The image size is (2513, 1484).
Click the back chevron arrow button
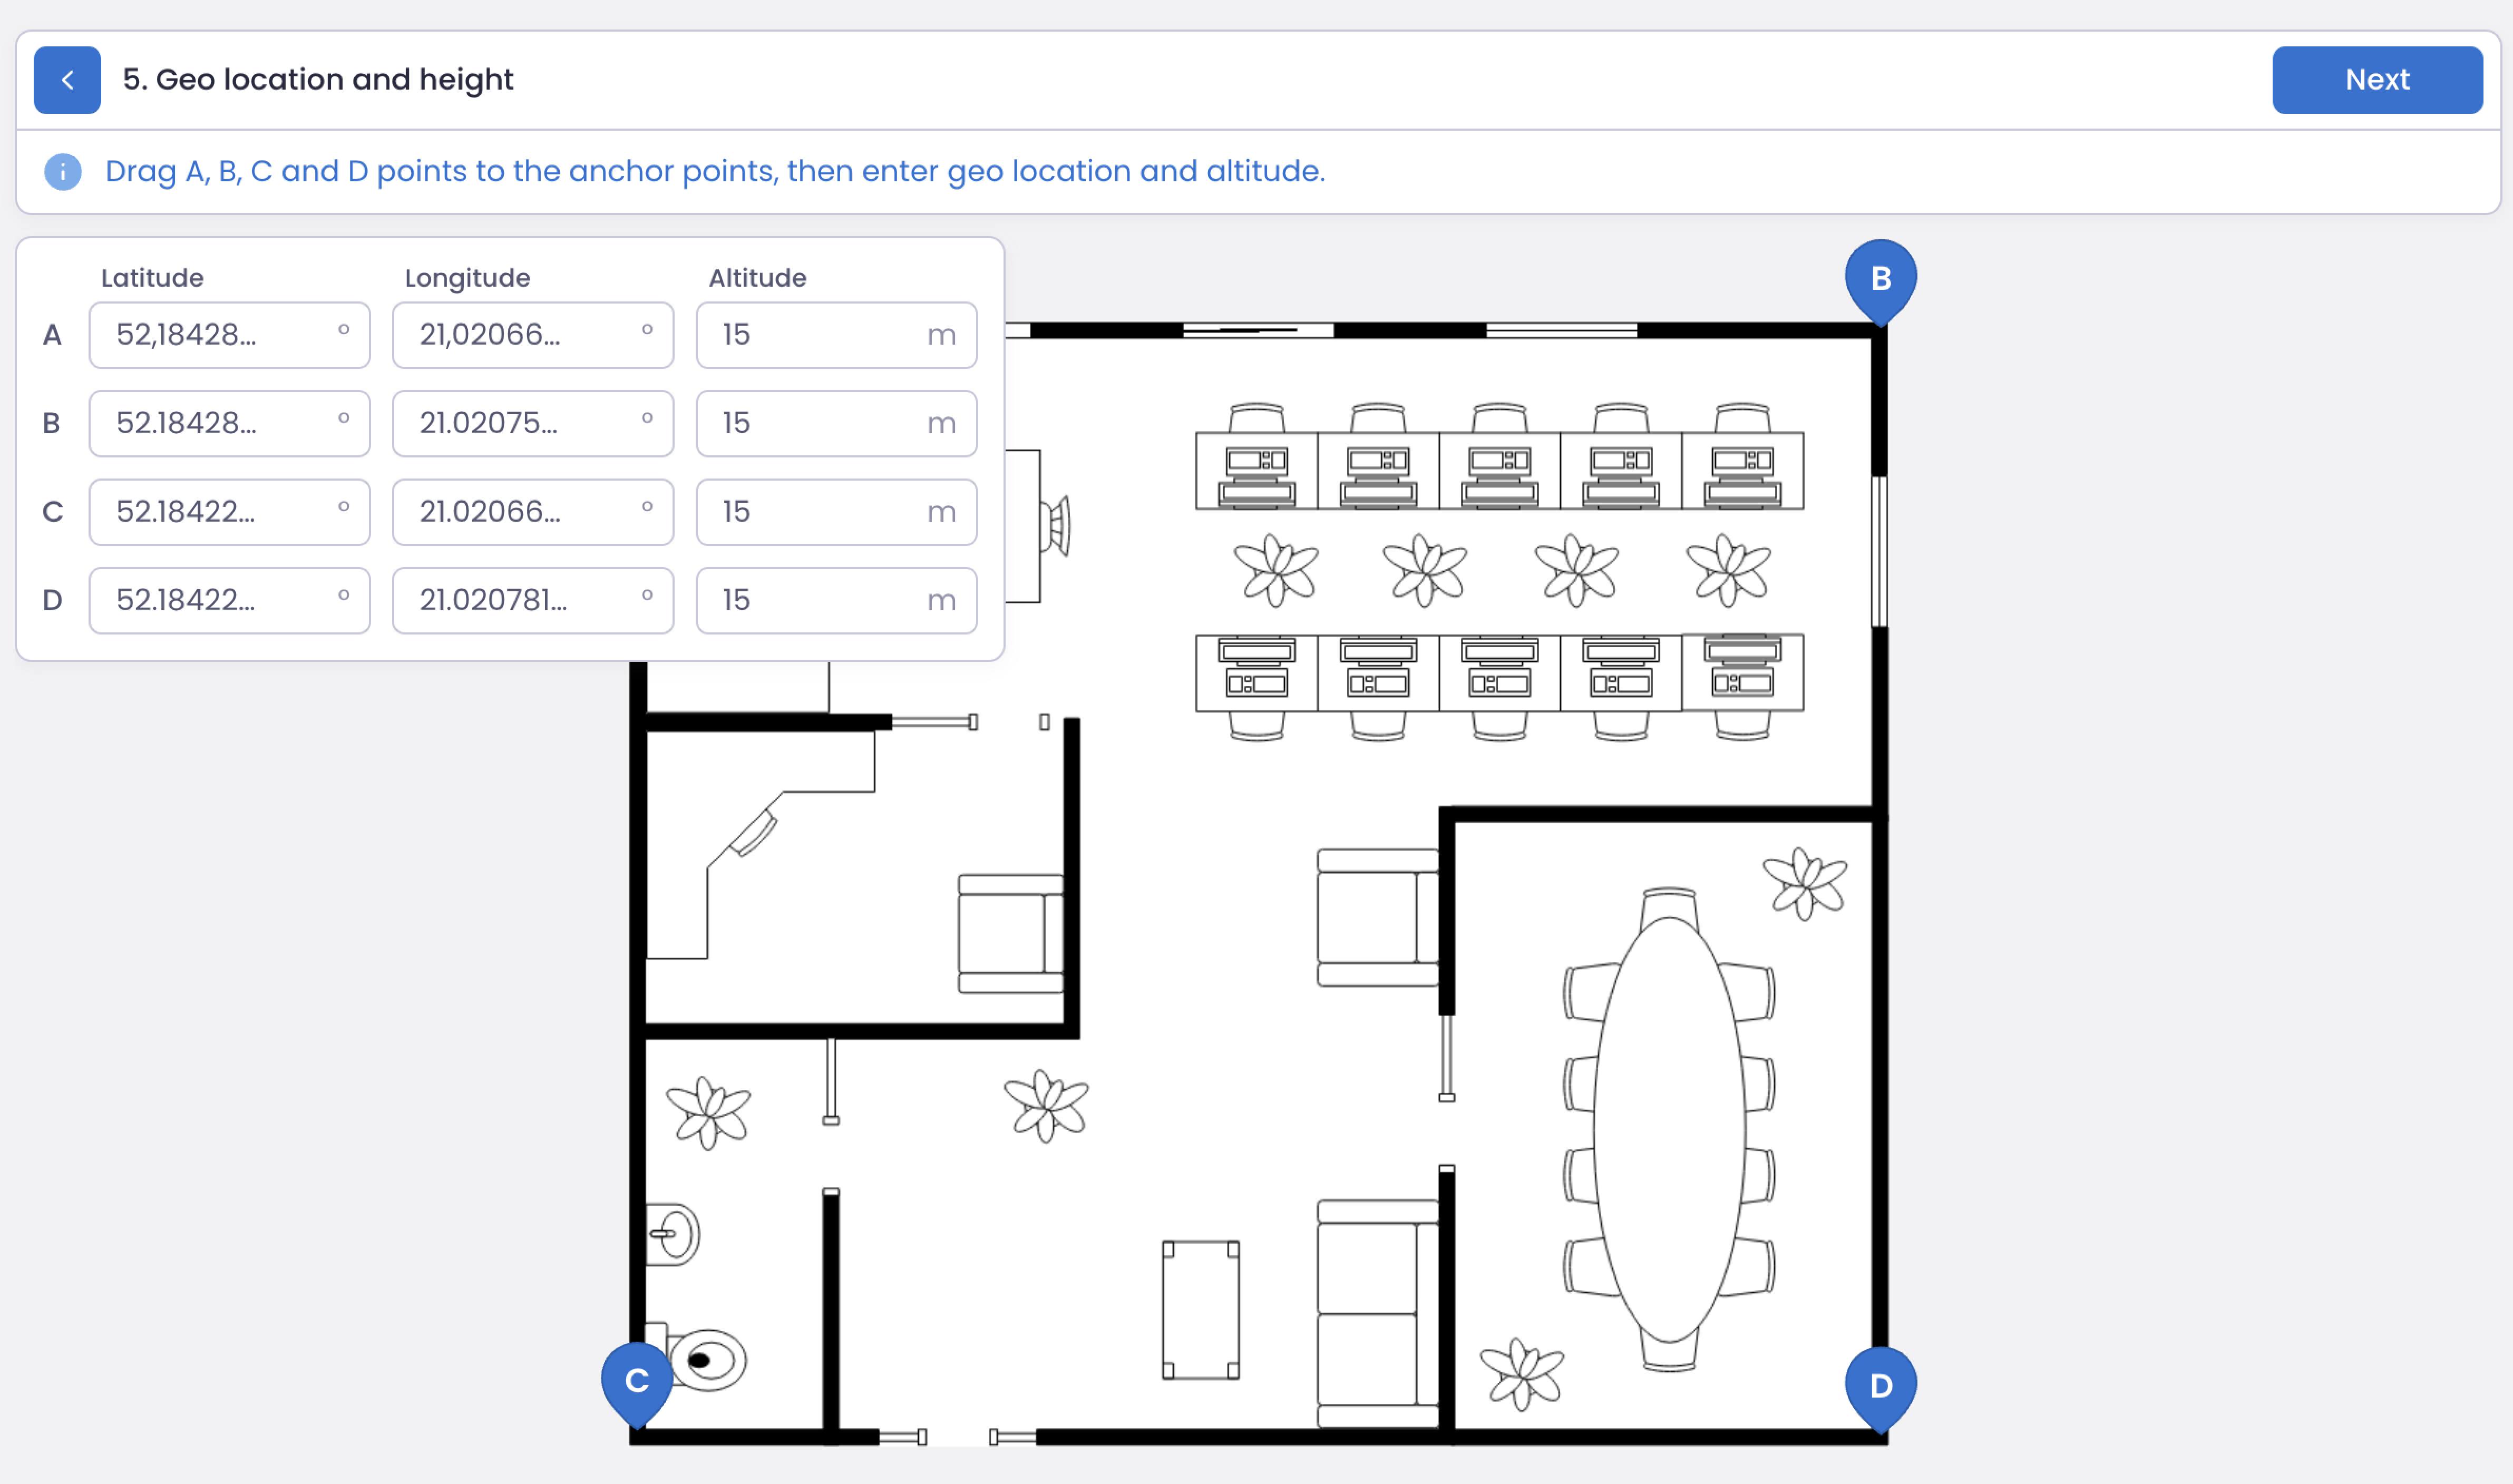67,80
